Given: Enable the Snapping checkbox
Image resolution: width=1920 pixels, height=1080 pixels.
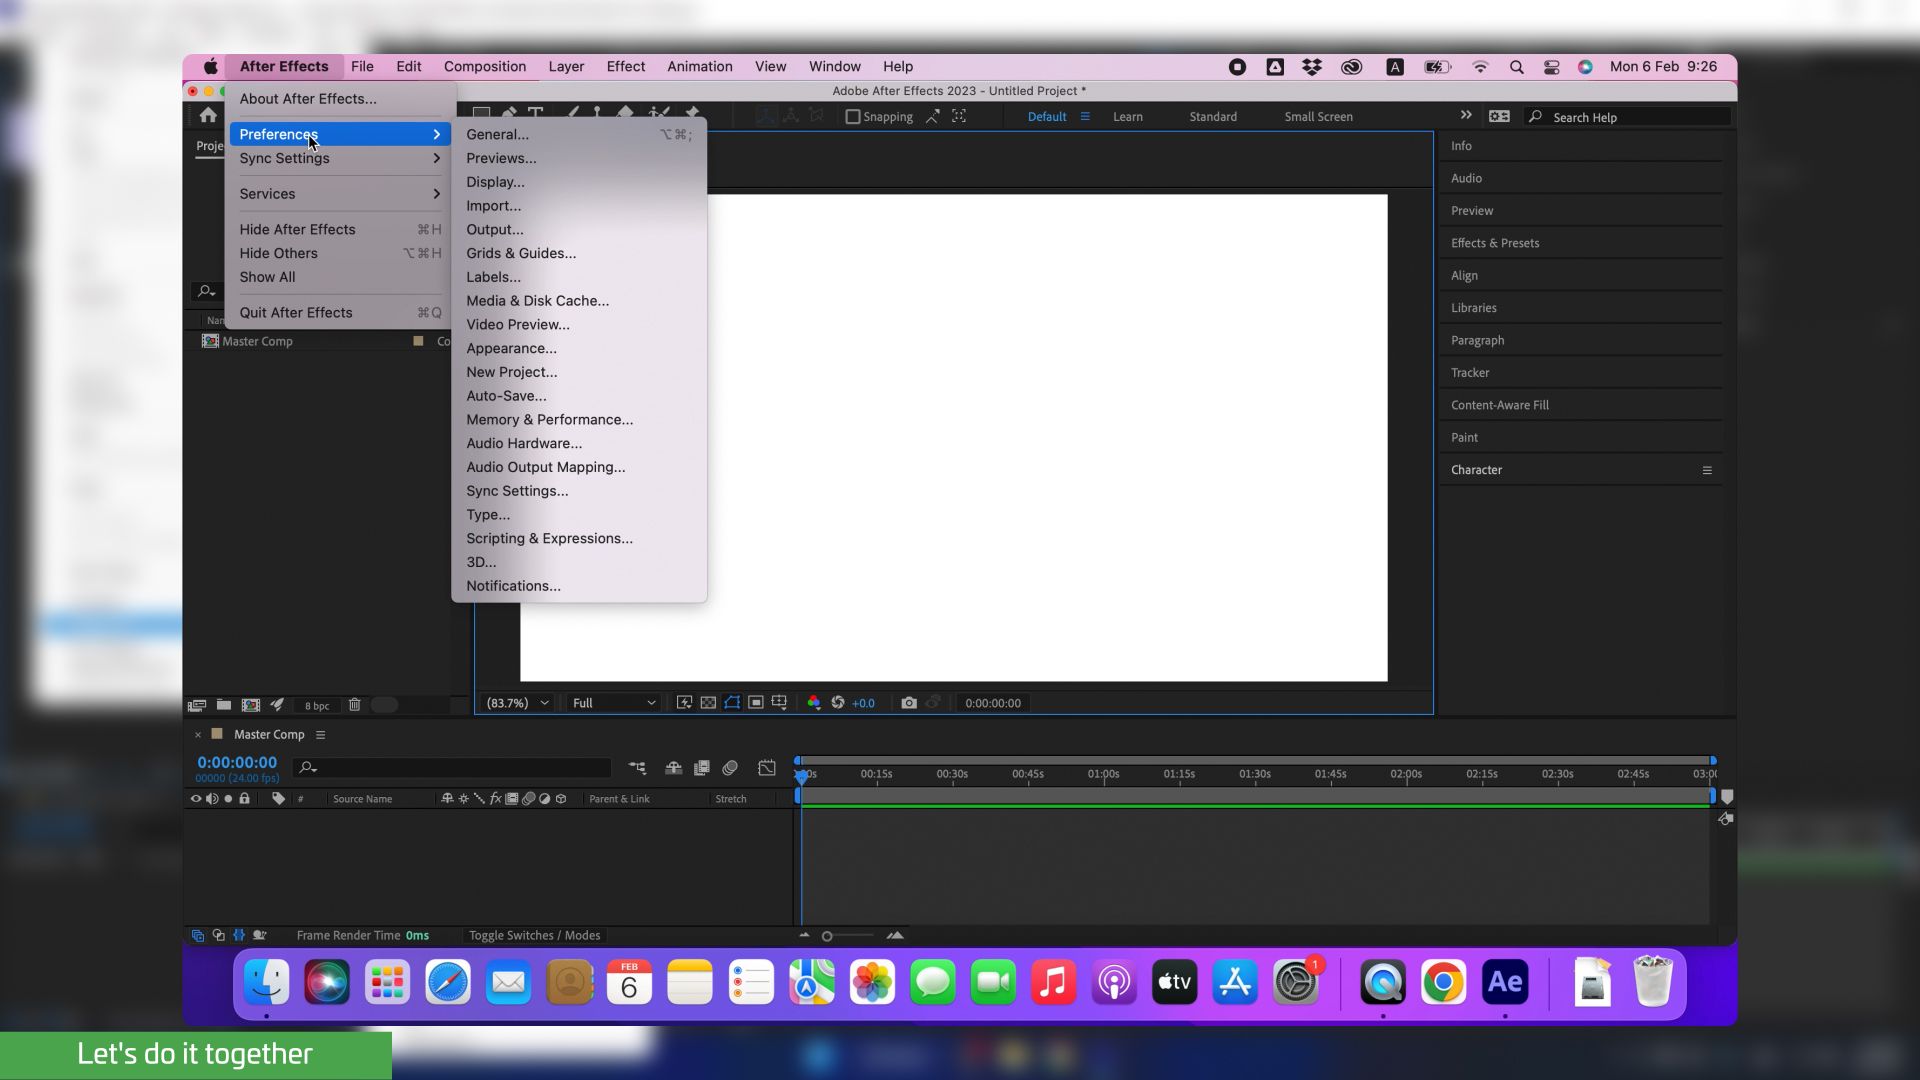Looking at the screenshot, I should [x=853, y=117].
